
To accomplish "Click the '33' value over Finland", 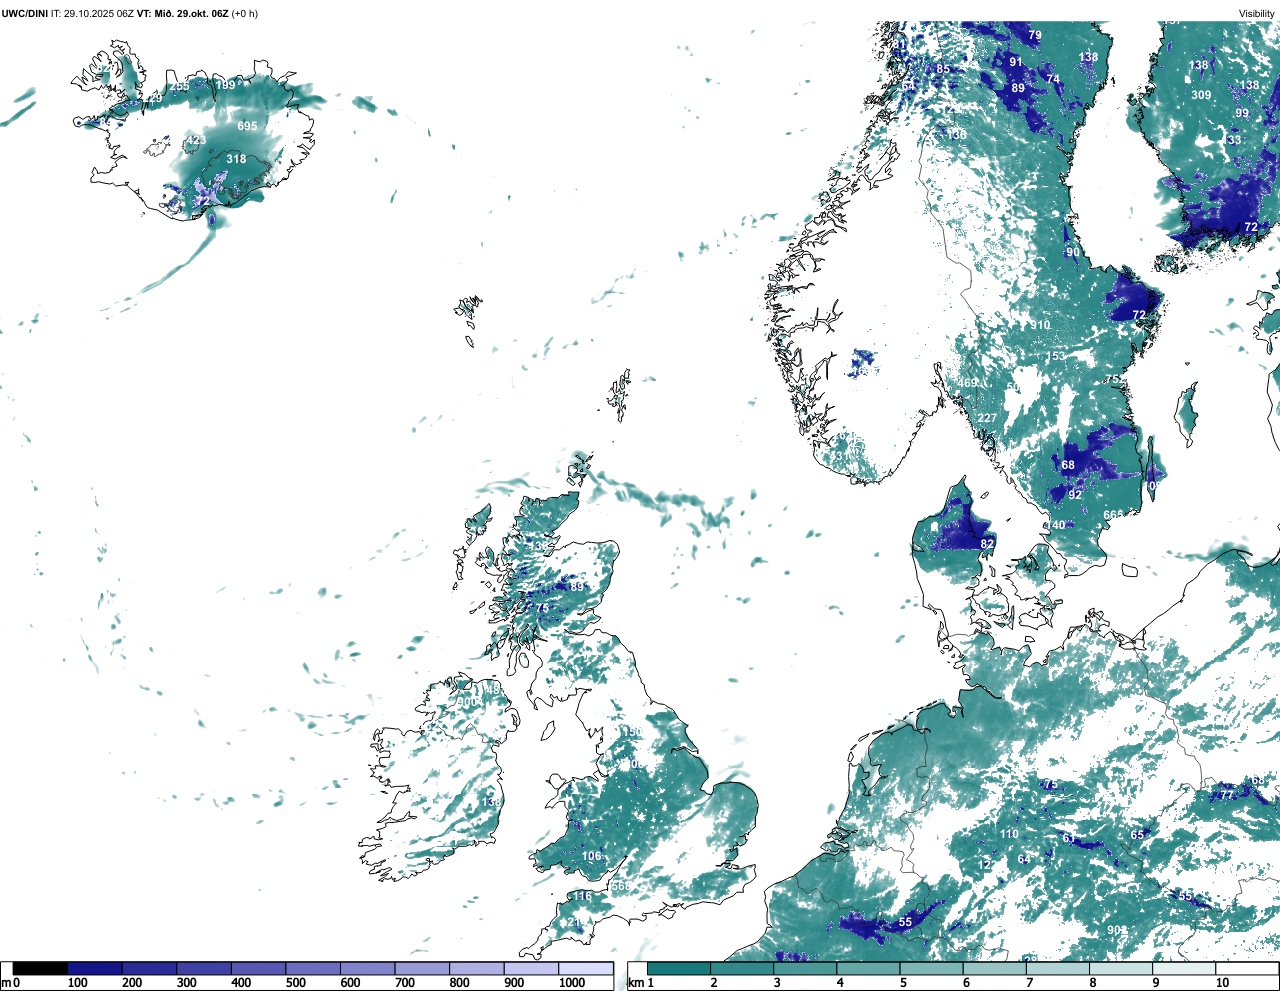I will point(1234,141).
